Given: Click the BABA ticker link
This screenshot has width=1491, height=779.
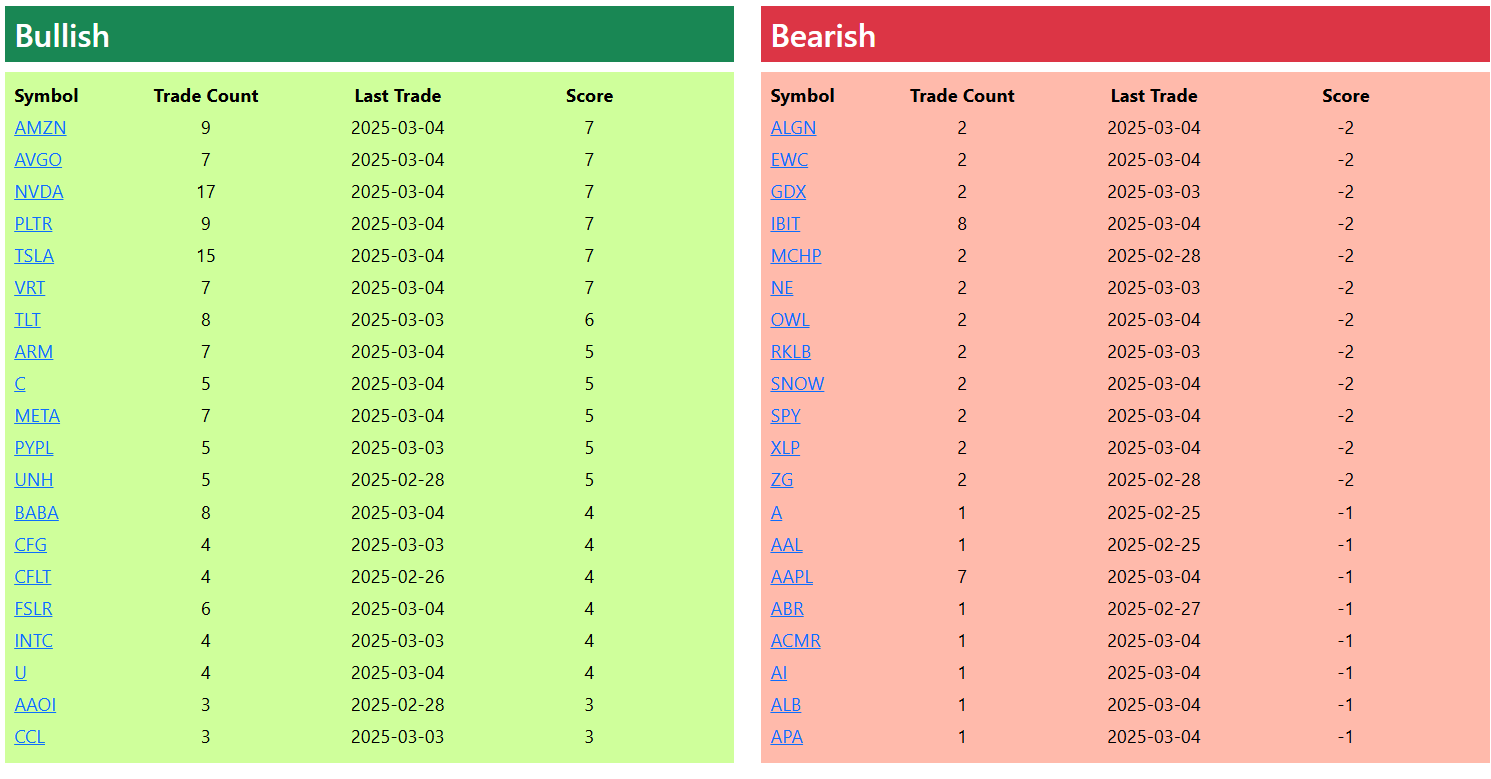Looking at the screenshot, I should pyautogui.click(x=36, y=513).
